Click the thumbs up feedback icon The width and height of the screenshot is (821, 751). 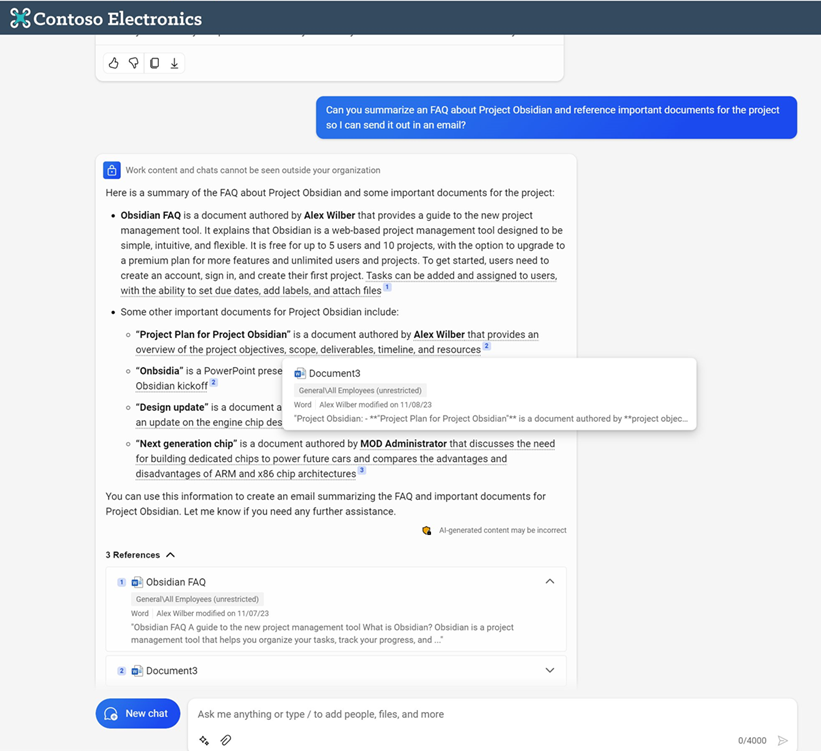[114, 63]
